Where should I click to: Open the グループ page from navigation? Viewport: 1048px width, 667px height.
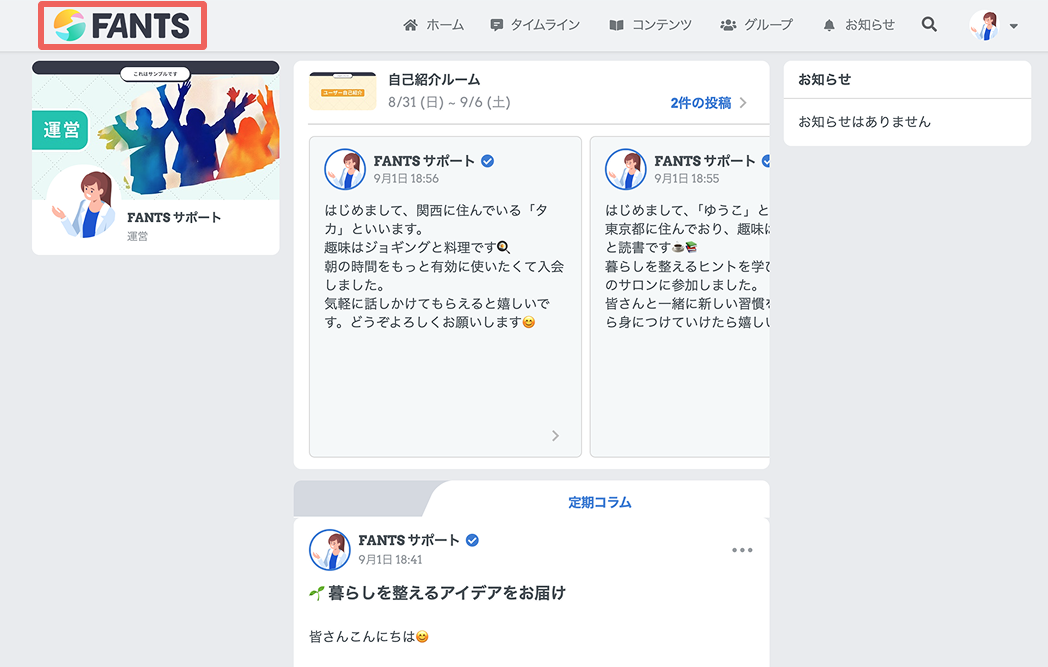756,25
